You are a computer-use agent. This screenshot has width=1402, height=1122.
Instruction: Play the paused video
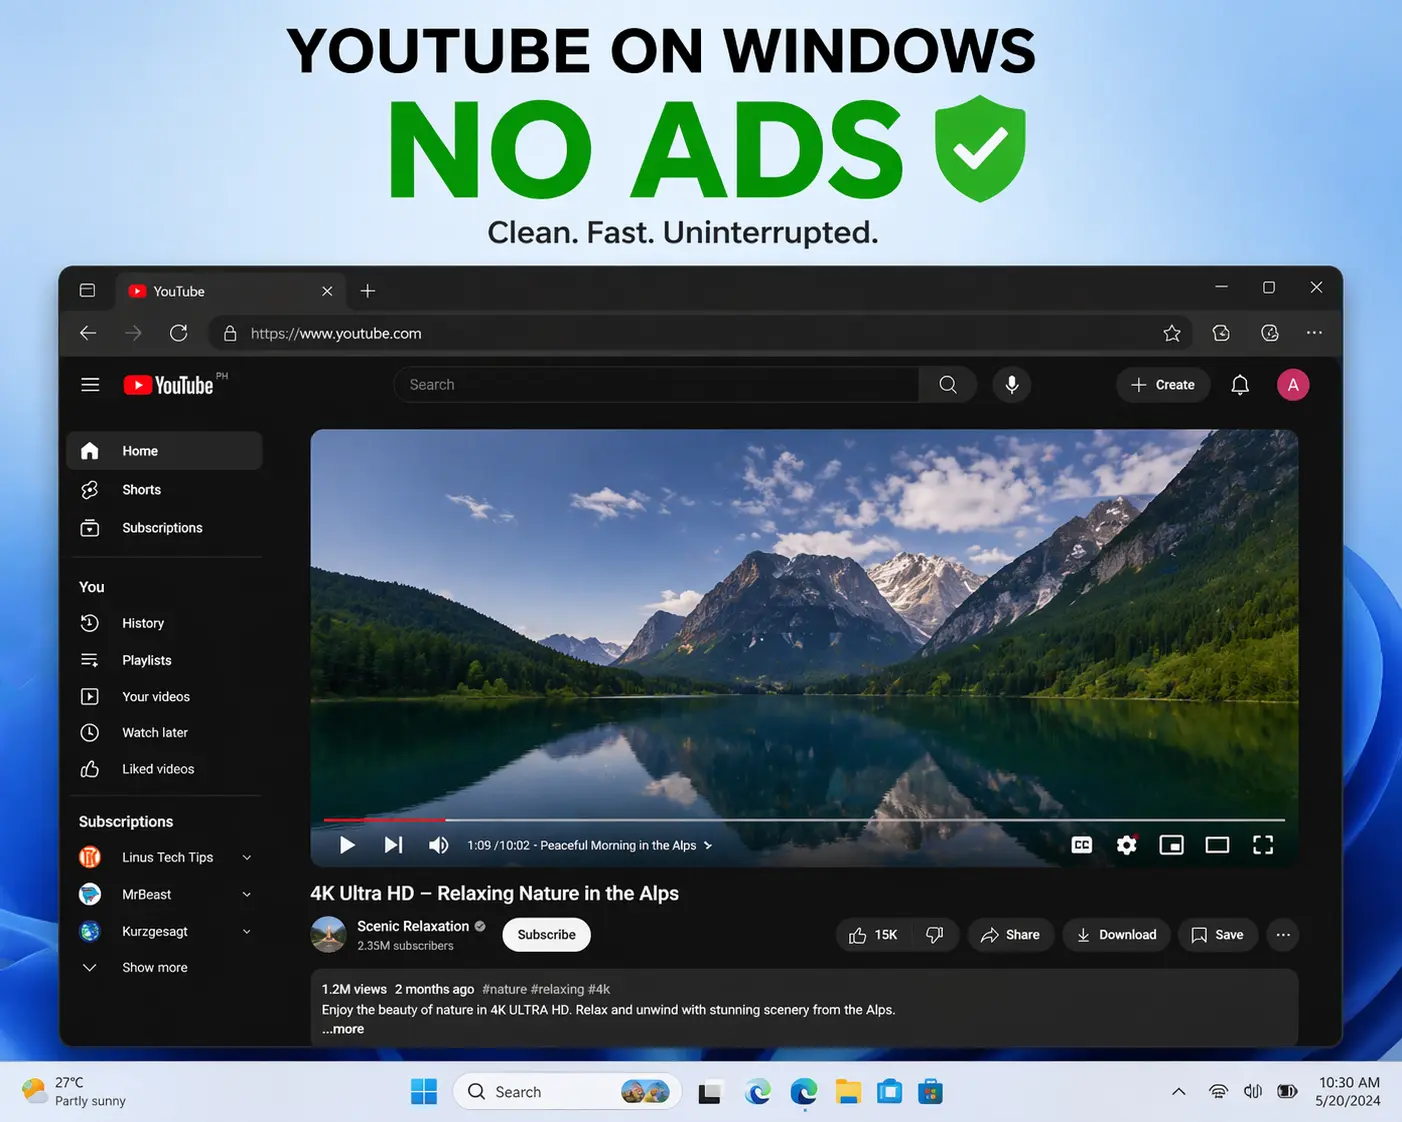[x=347, y=845]
